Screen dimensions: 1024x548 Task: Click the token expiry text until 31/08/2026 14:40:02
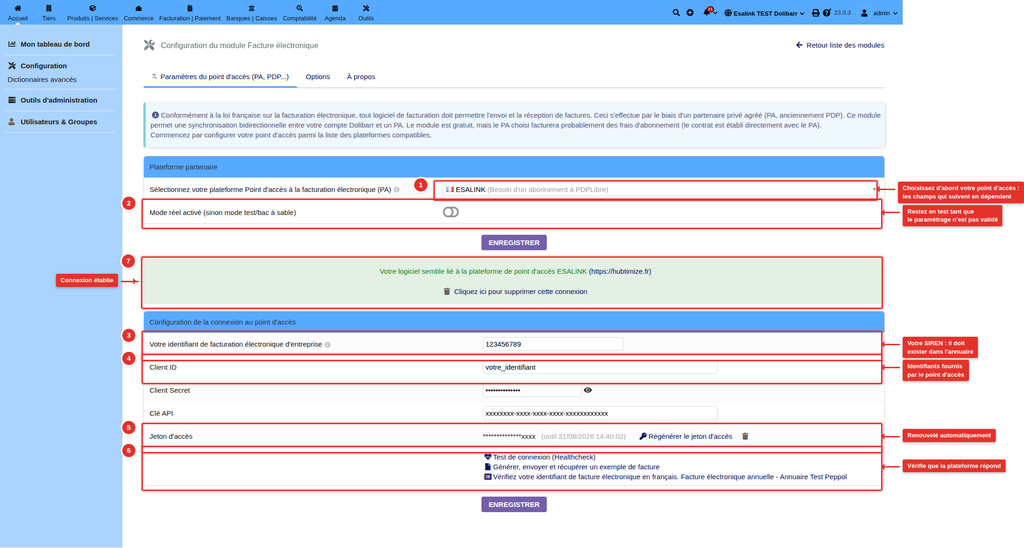coord(583,436)
